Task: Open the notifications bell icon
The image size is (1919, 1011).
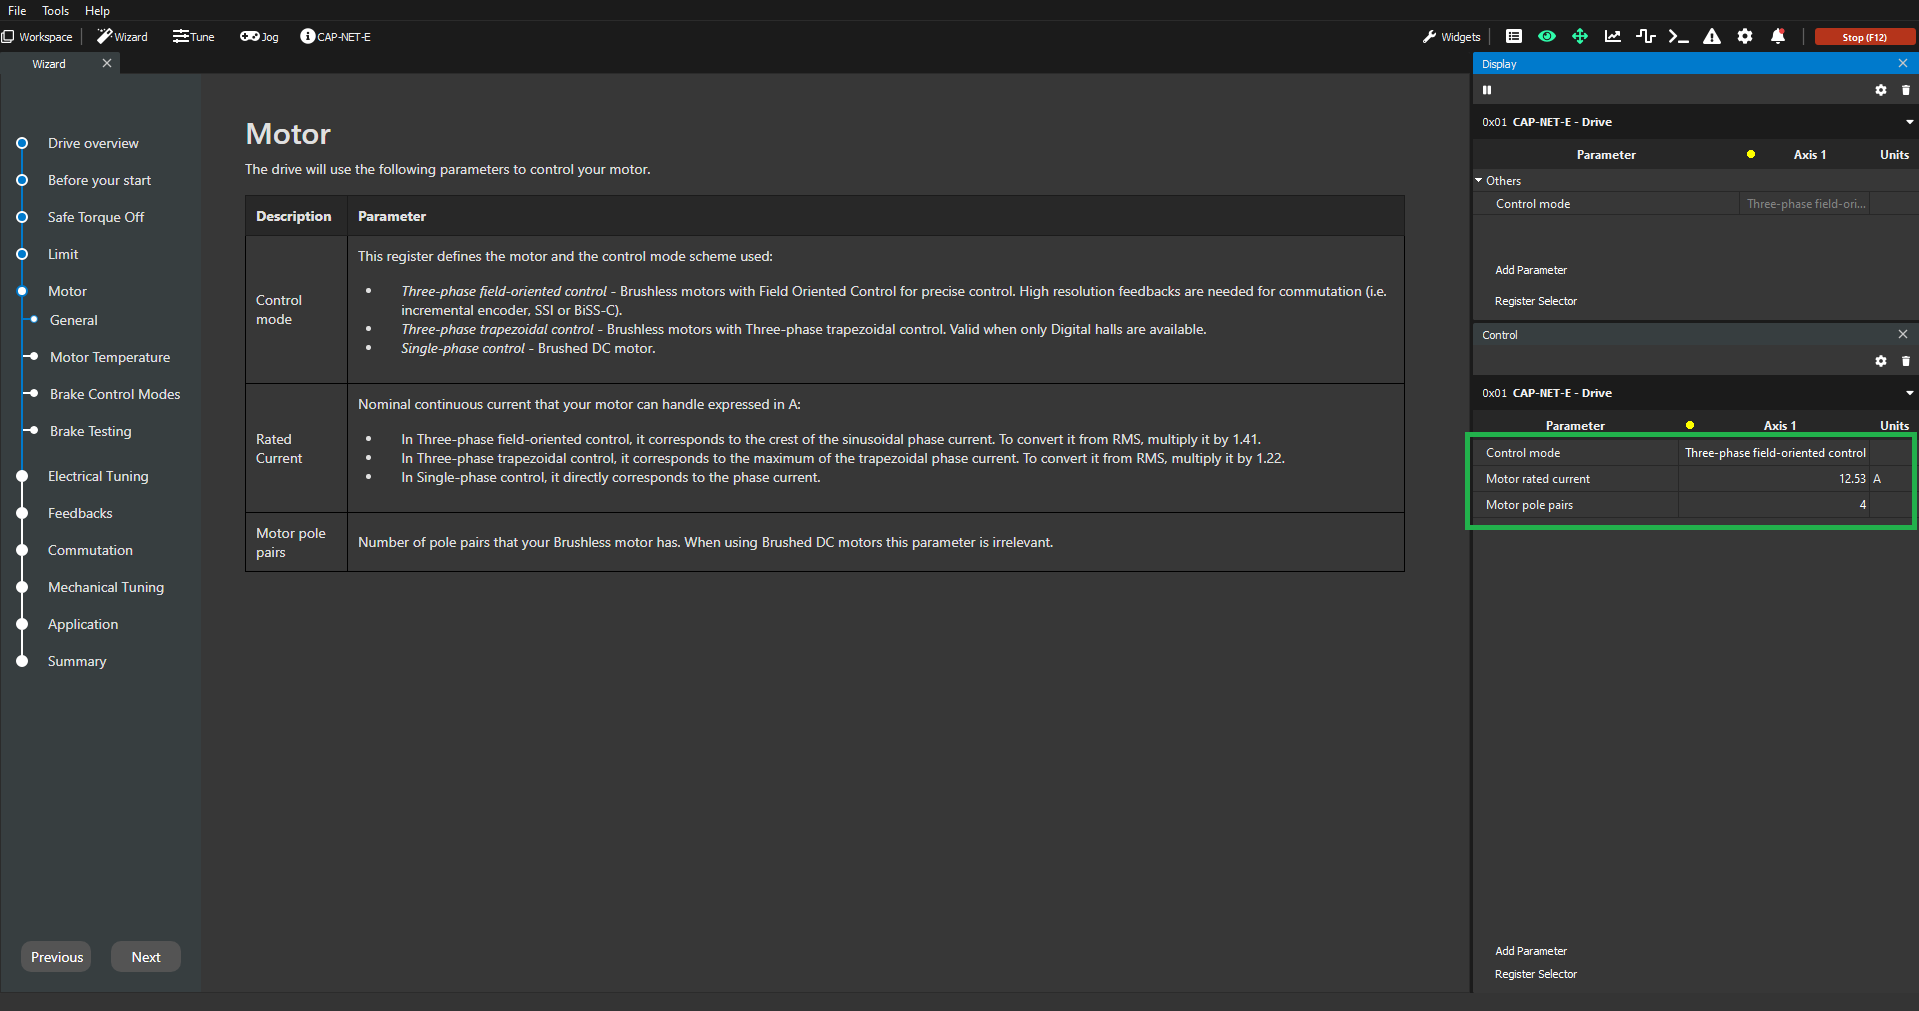Action: coord(1778,37)
